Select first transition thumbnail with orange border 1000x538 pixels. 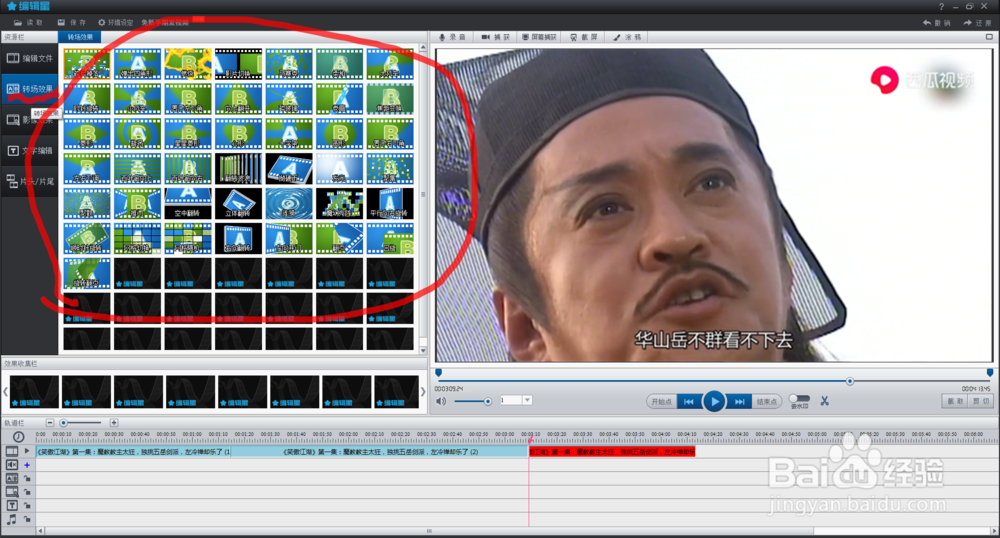(x=87, y=64)
